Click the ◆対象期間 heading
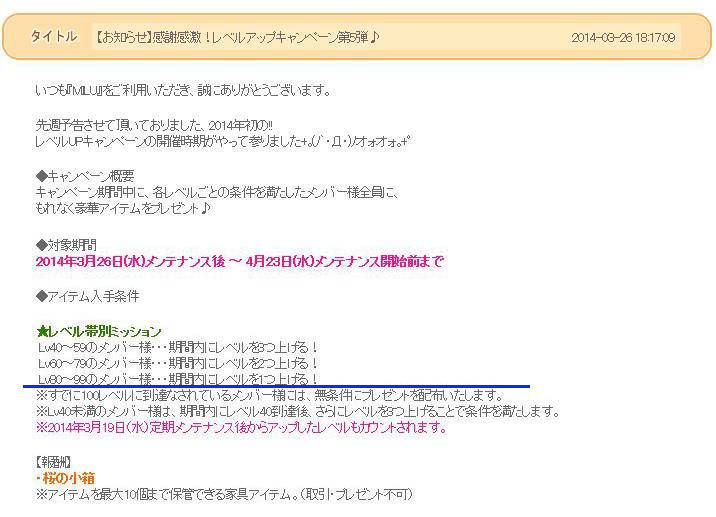The width and height of the screenshot is (716, 517). click(68, 244)
